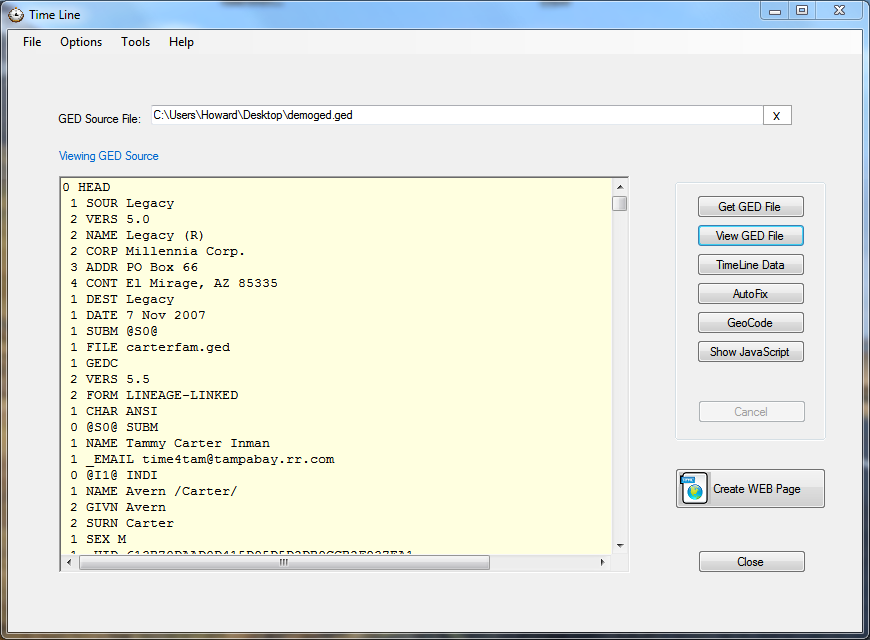Click the Viewing GED Source label
Screen dimensions: 870x640
coord(108,156)
